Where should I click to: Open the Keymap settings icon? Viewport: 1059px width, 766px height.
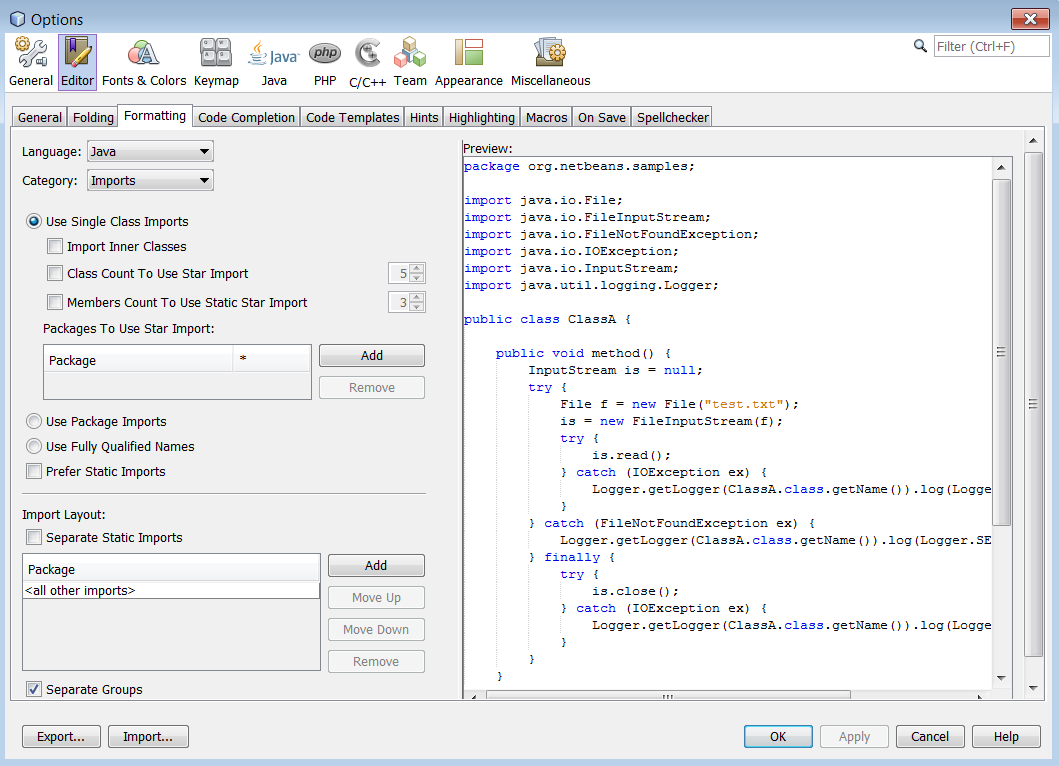tap(216, 62)
